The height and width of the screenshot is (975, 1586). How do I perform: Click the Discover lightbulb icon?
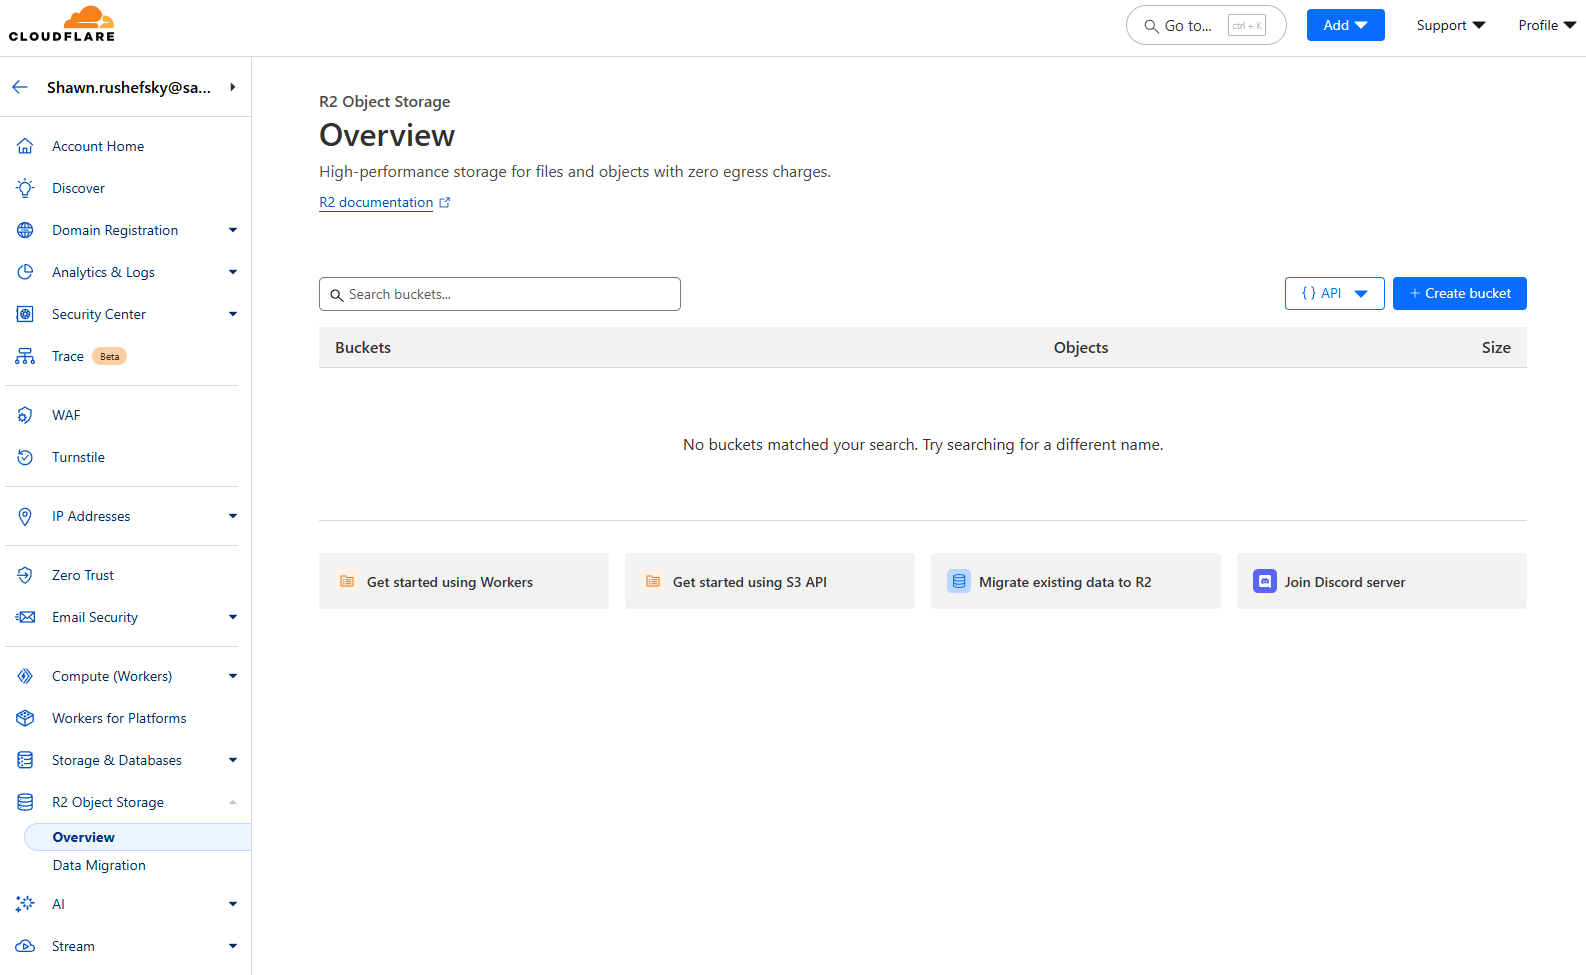(x=25, y=188)
